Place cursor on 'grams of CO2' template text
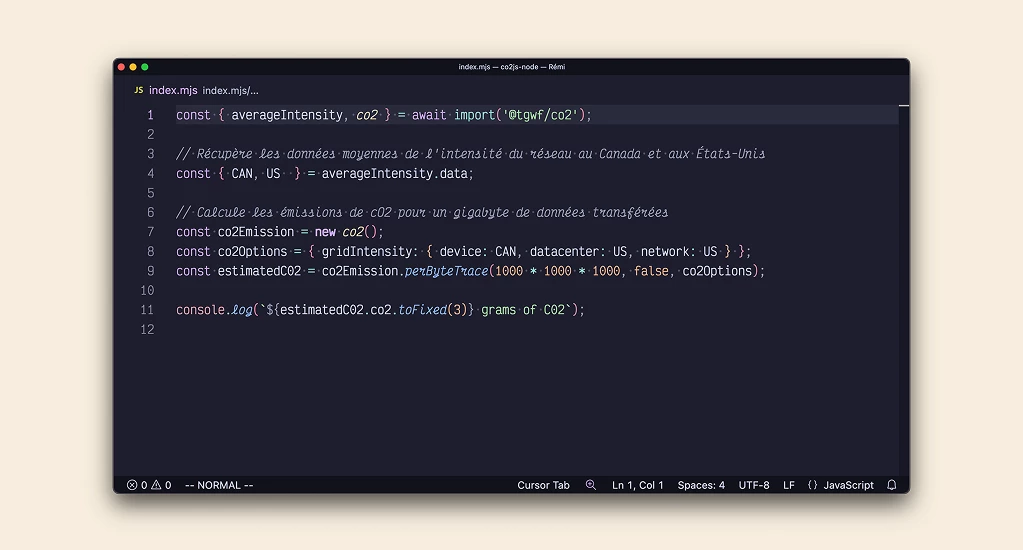 523,311
